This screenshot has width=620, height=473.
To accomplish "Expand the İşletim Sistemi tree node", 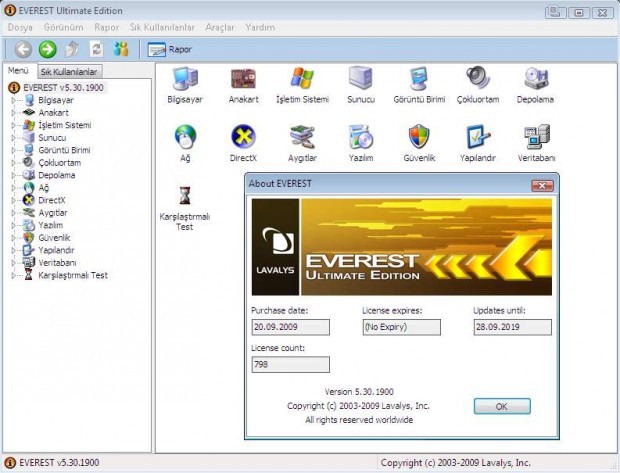I will coord(13,125).
